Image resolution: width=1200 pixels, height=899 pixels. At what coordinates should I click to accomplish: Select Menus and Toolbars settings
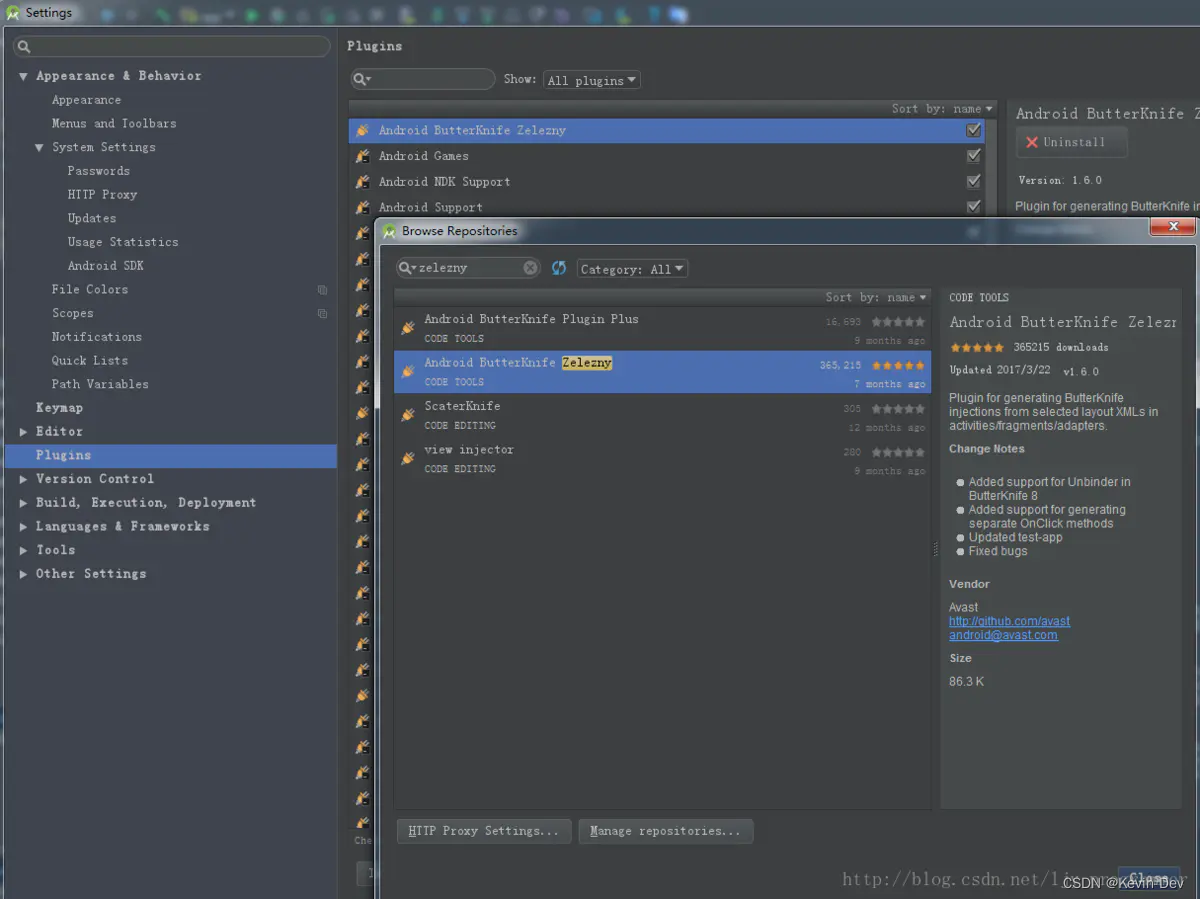coord(114,123)
